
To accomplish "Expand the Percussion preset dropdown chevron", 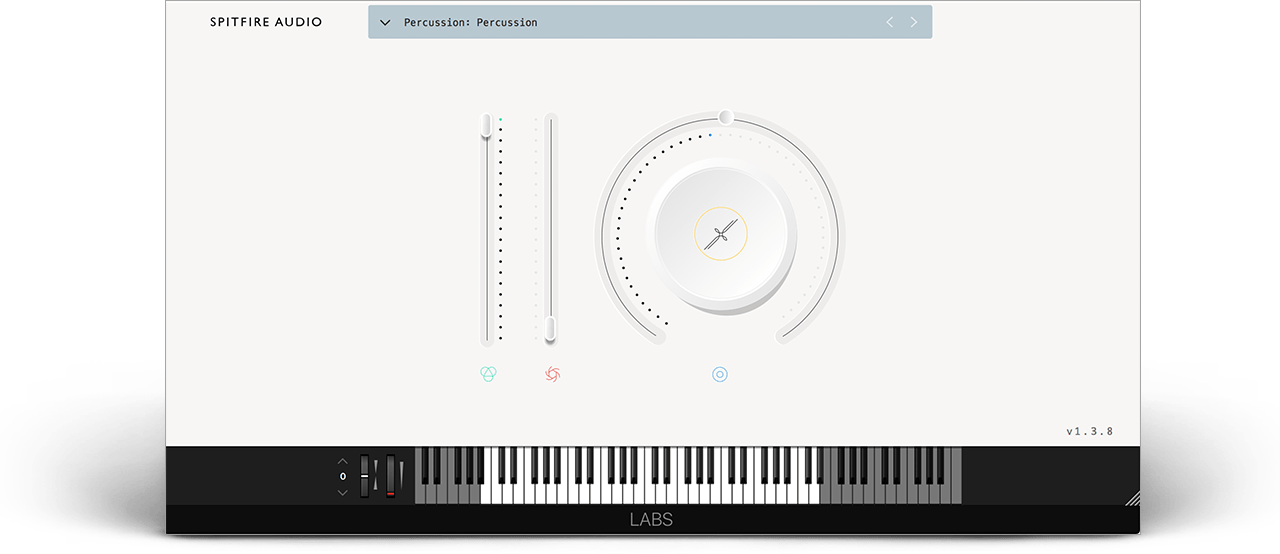I will (x=385, y=22).
